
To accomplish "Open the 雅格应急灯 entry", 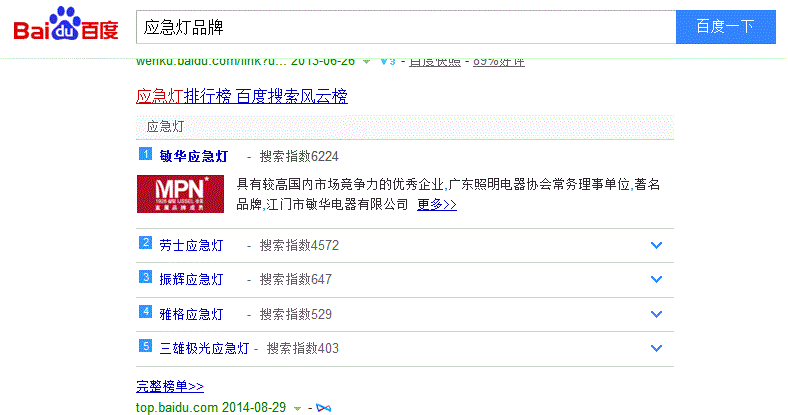I will [x=191, y=315].
